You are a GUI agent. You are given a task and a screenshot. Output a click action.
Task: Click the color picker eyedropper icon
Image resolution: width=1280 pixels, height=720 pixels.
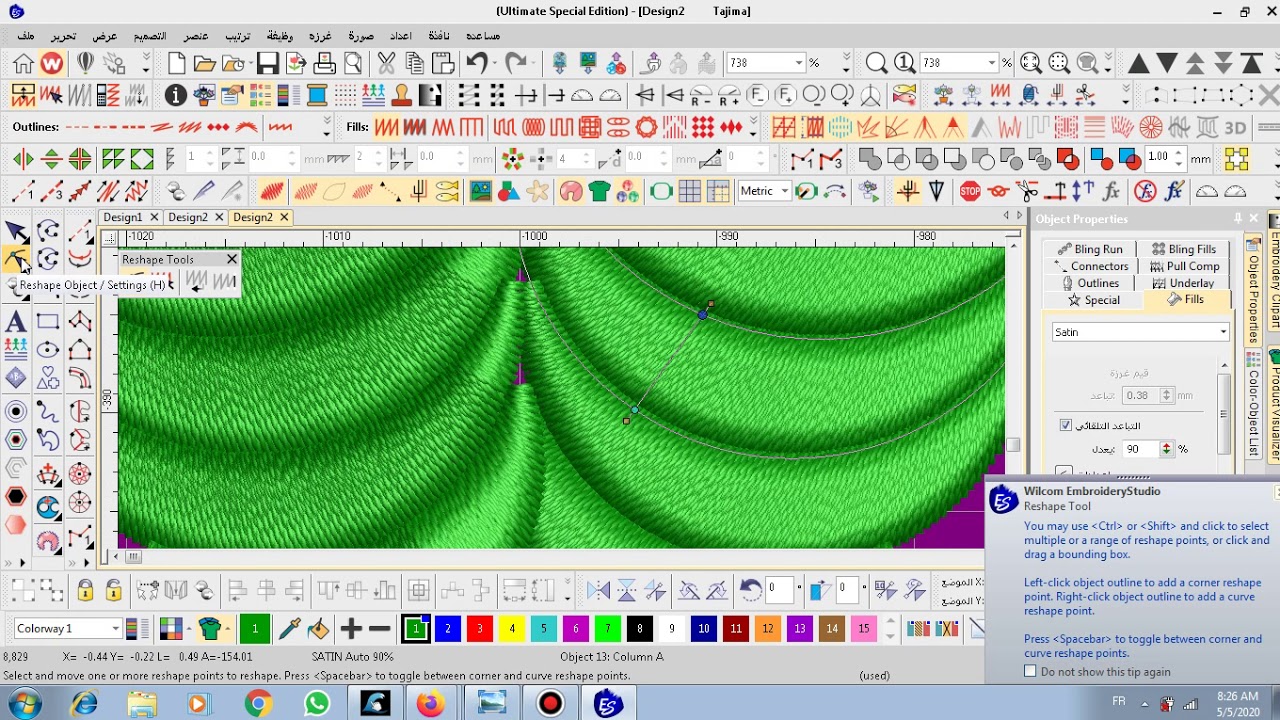[x=290, y=629]
